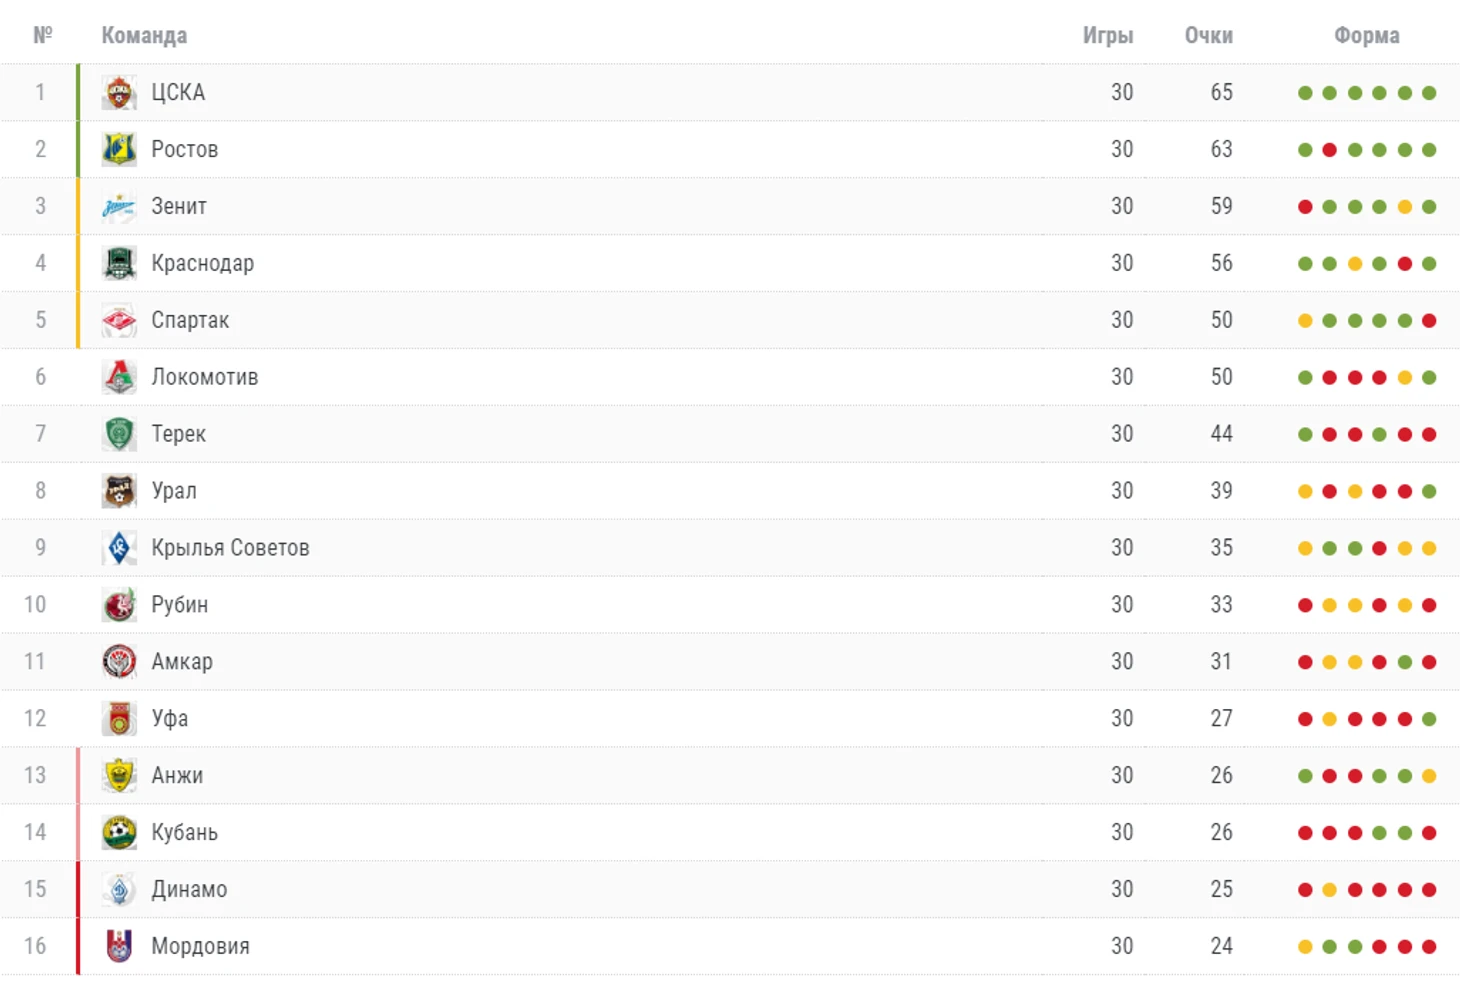The height and width of the screenshot is (982, 1460).
Task: Click Ростов's red loss form dot
Action: 1329,150
